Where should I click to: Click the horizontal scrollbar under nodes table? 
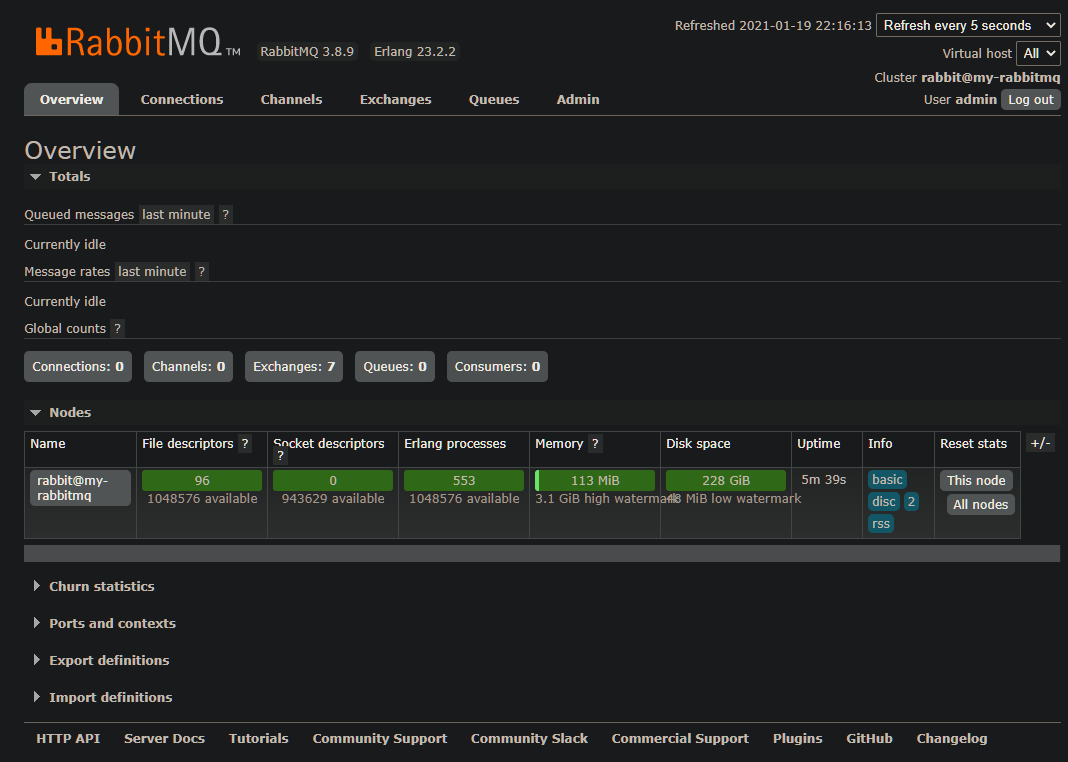(x=542, y=554)
